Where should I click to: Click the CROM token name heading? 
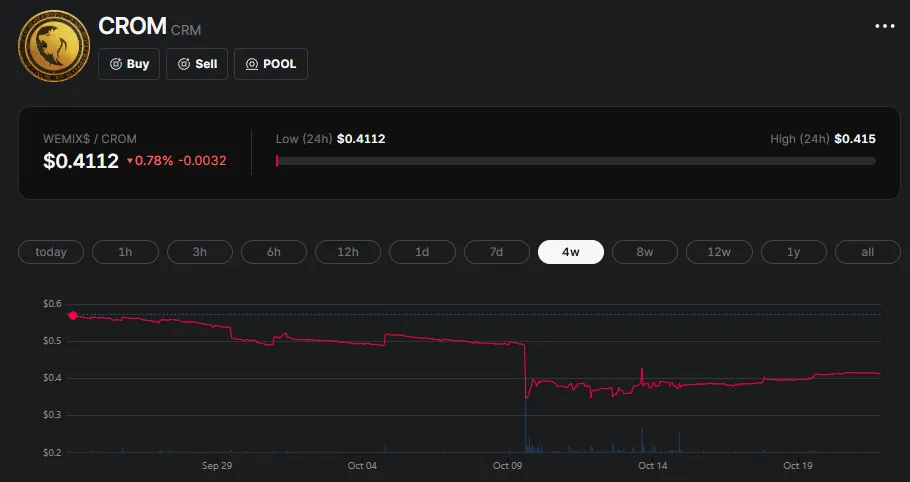[132, 26]
